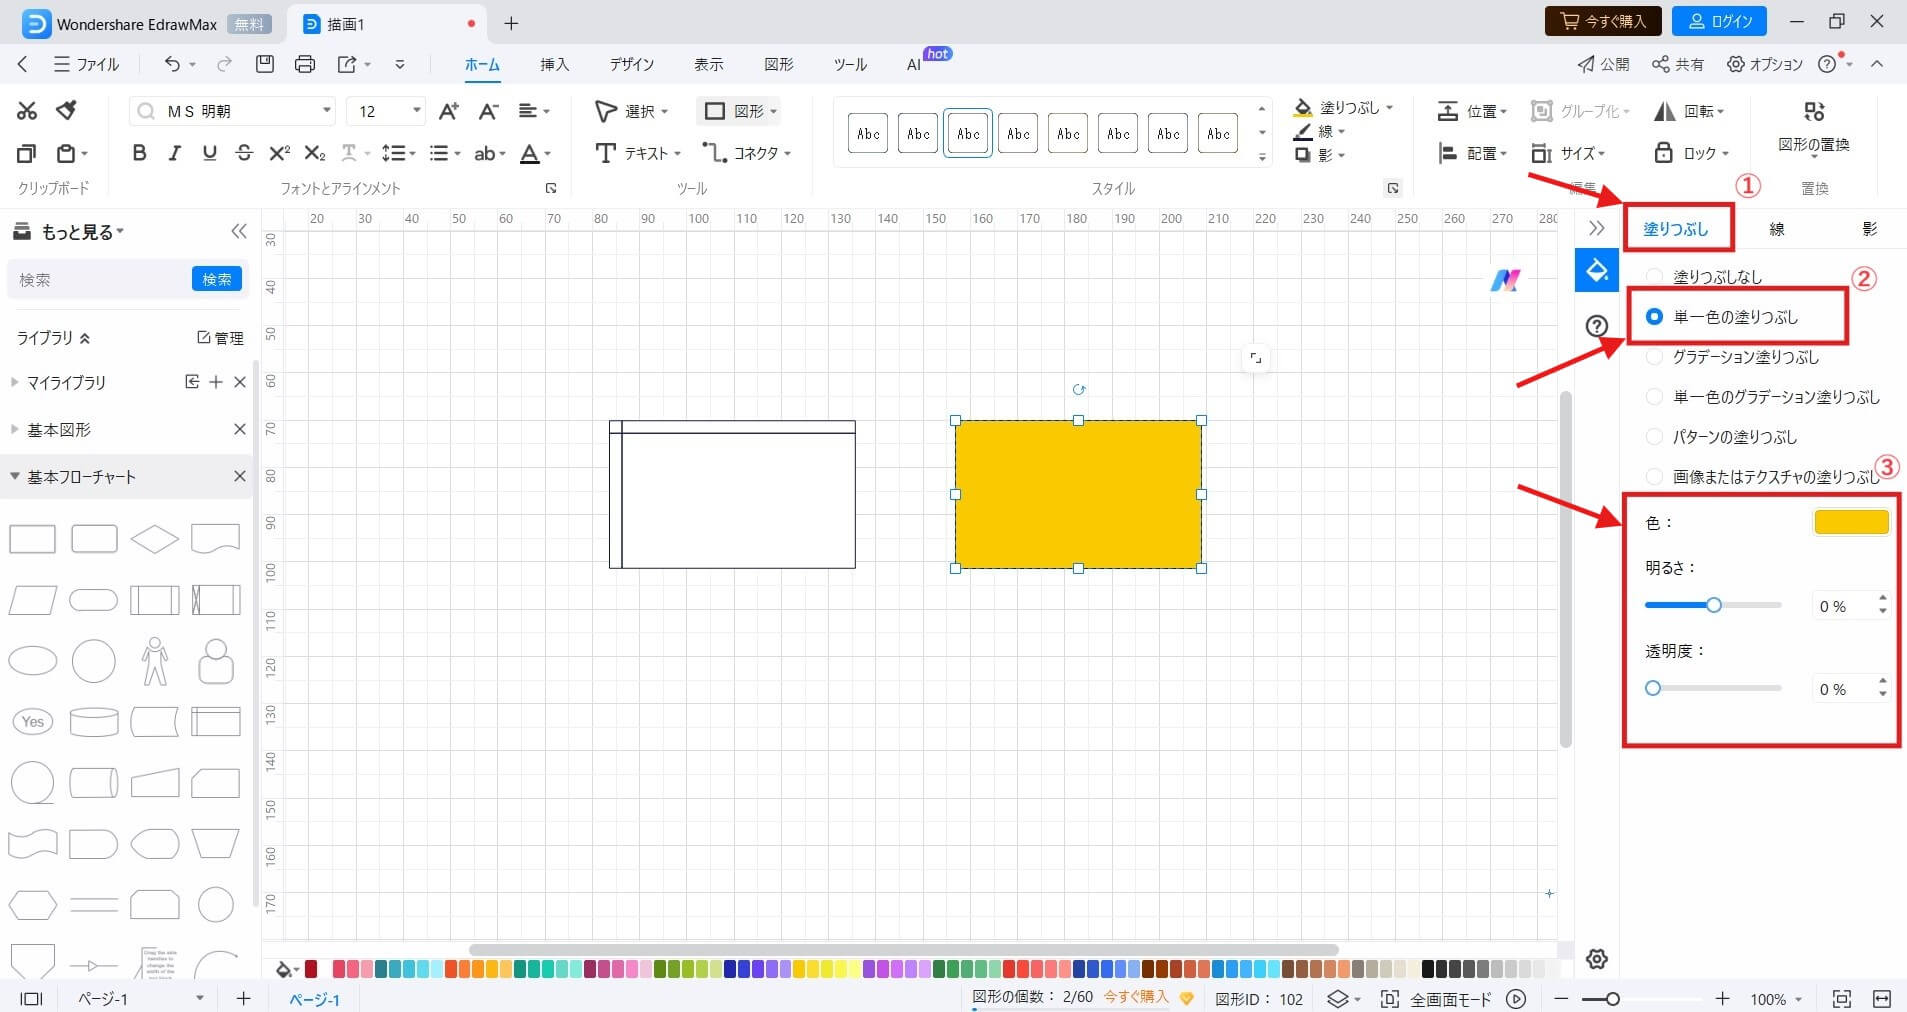
Task: Open the ホーム ribbon tab
Action: [x=482, y=64]
